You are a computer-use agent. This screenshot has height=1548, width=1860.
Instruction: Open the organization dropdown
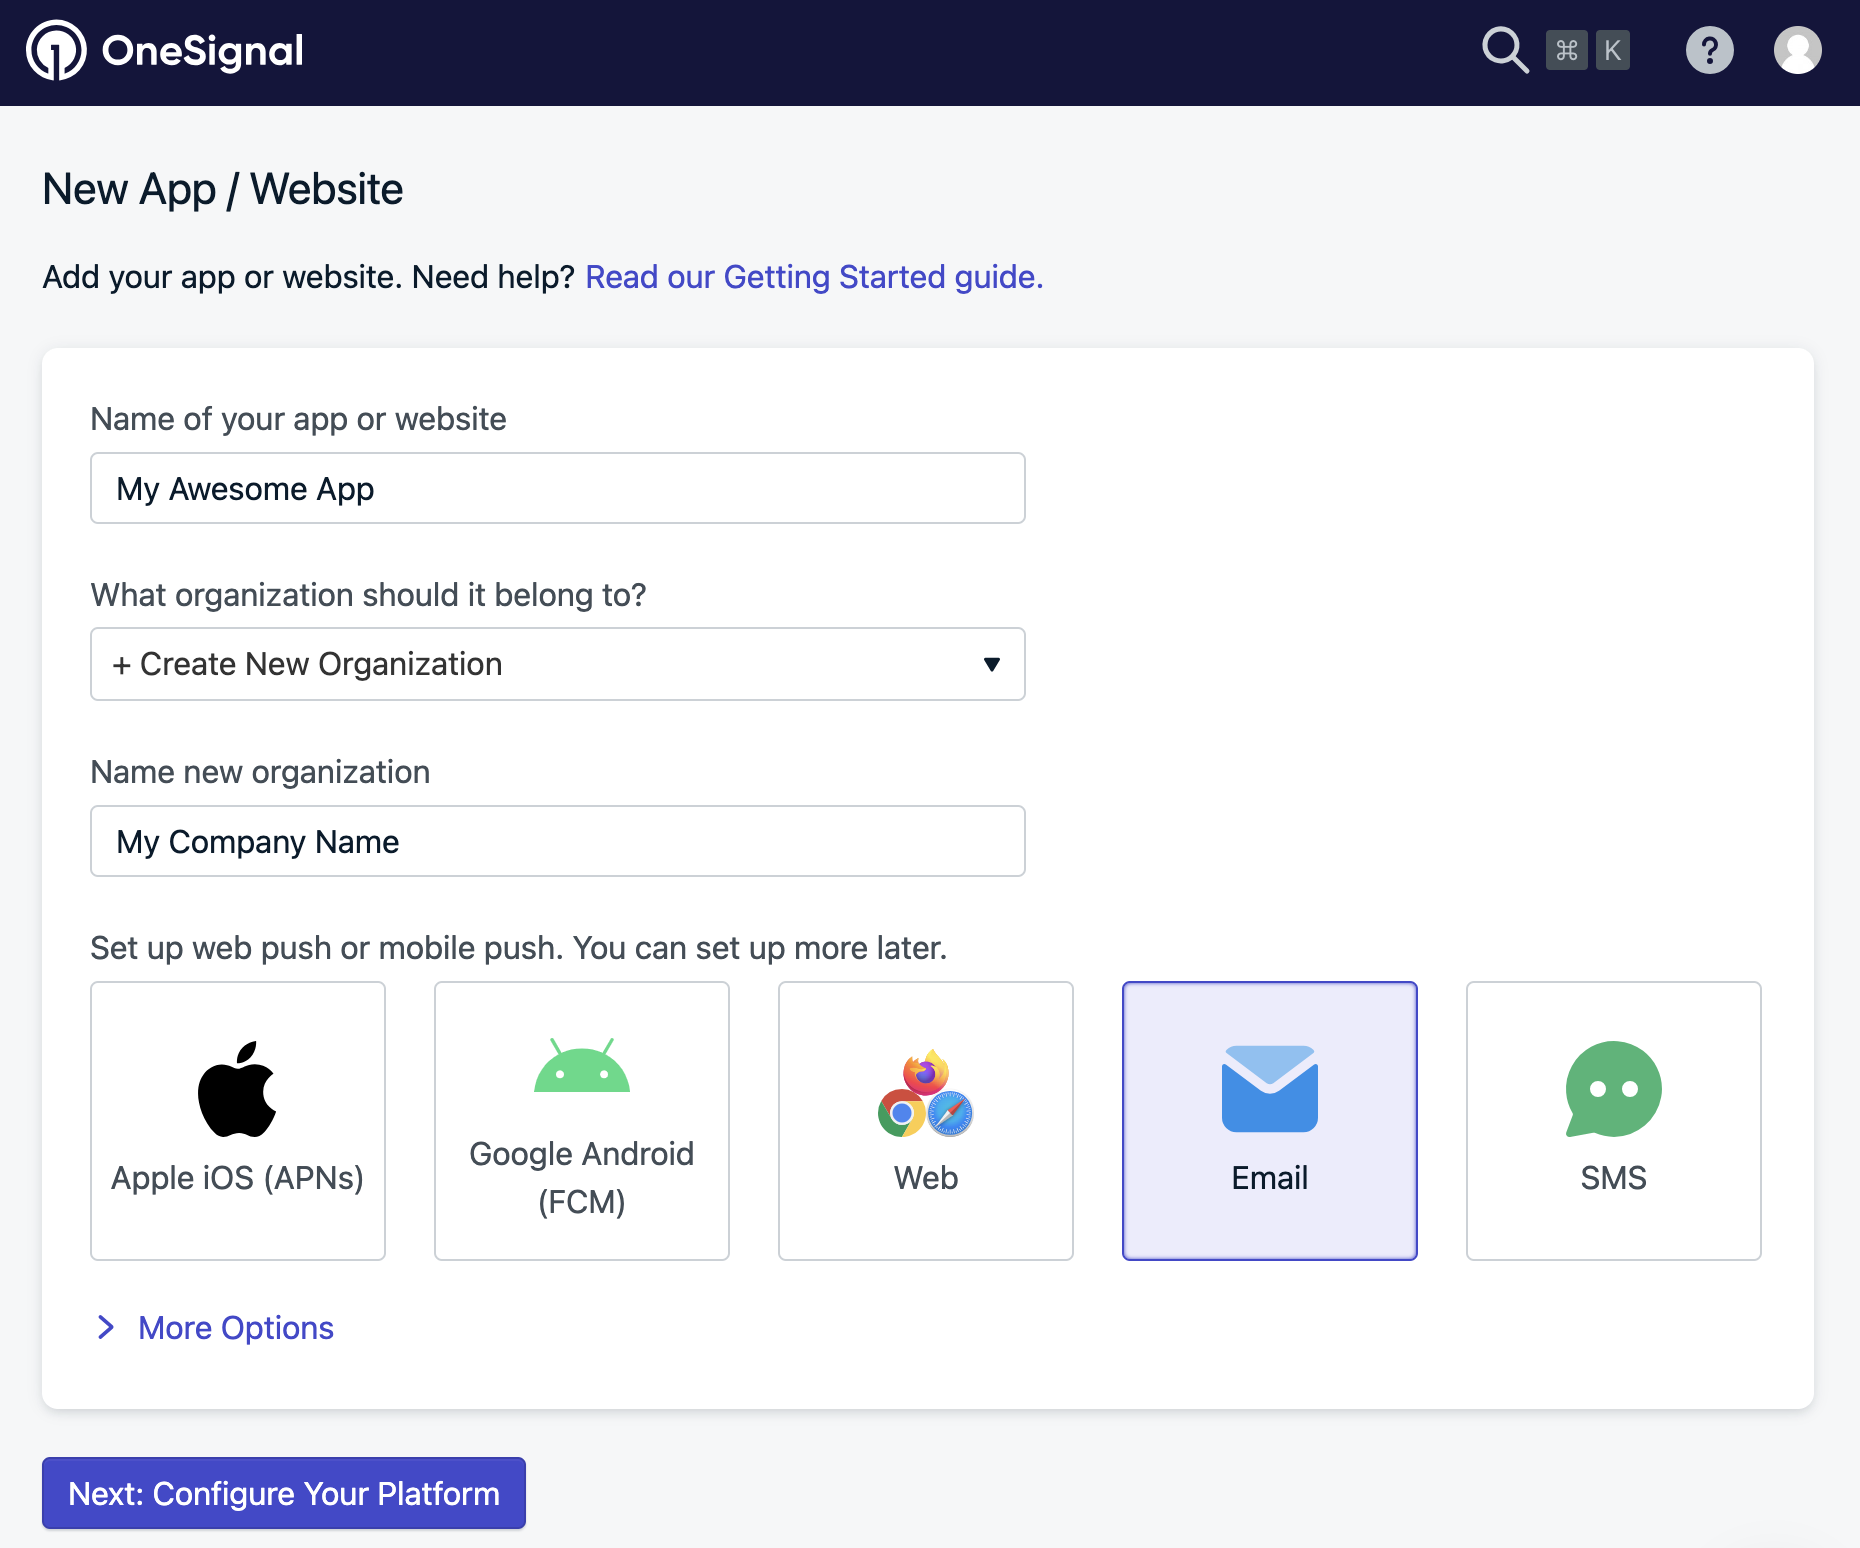[558, 664]
